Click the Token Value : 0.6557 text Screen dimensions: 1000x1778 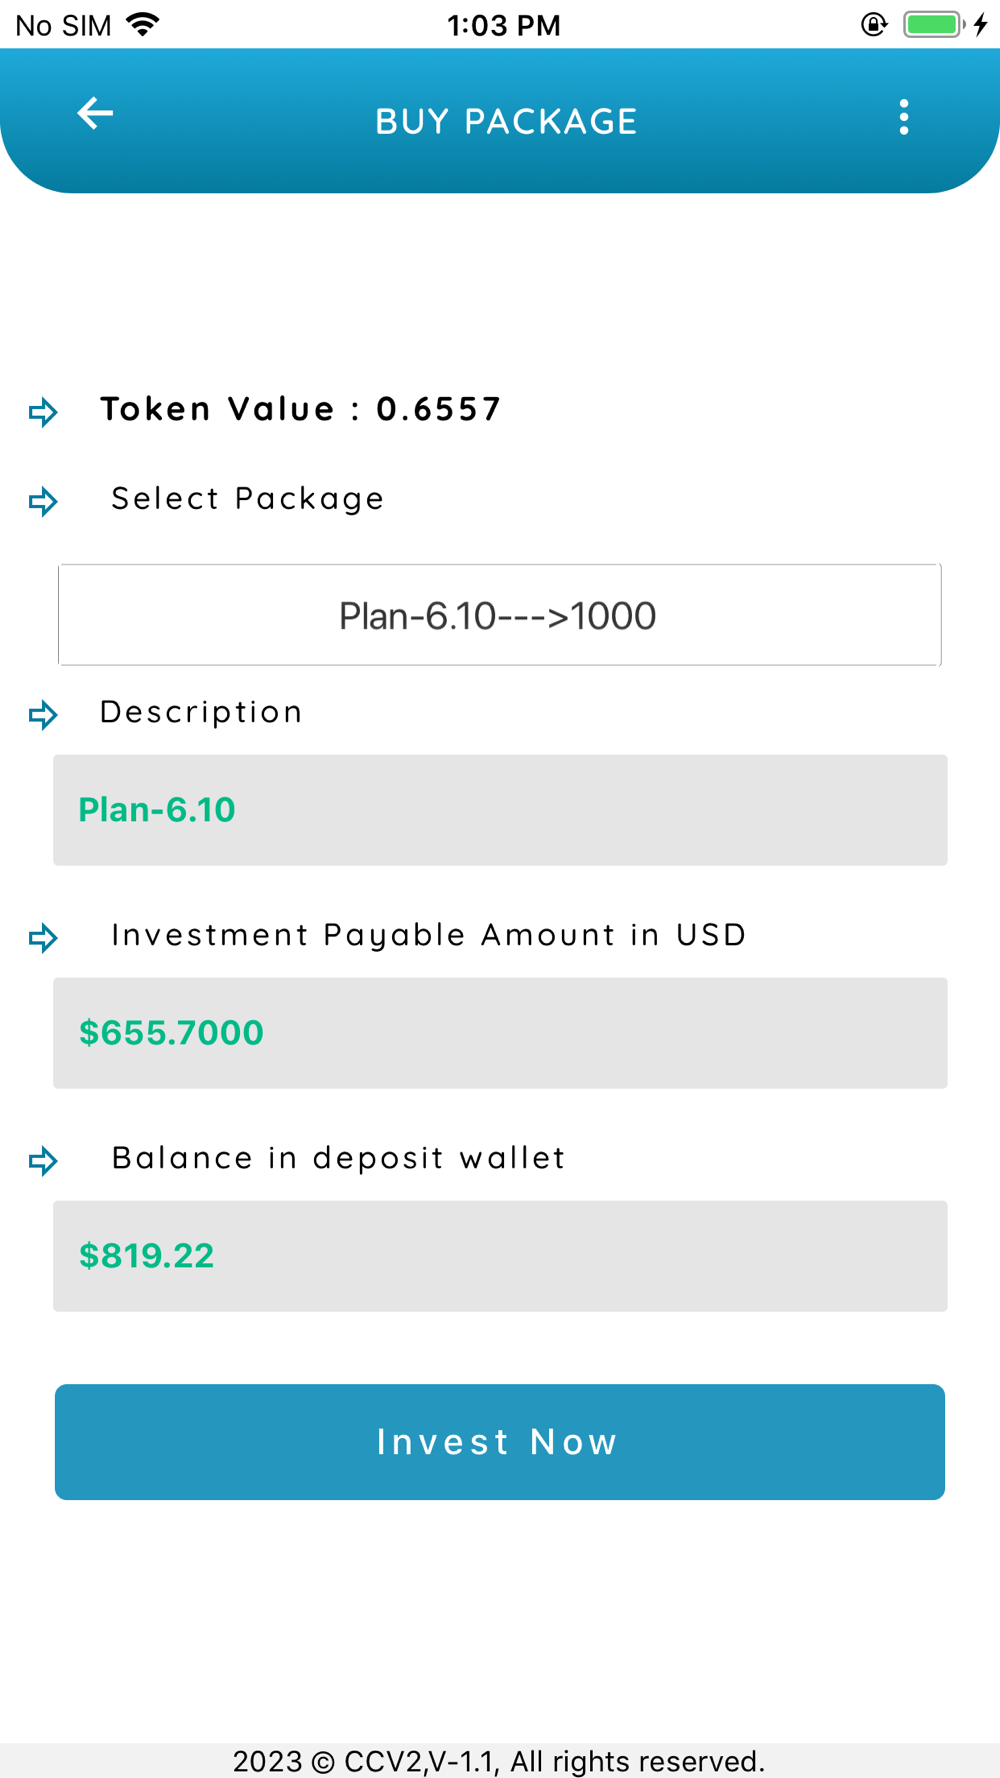pos(300,409)
